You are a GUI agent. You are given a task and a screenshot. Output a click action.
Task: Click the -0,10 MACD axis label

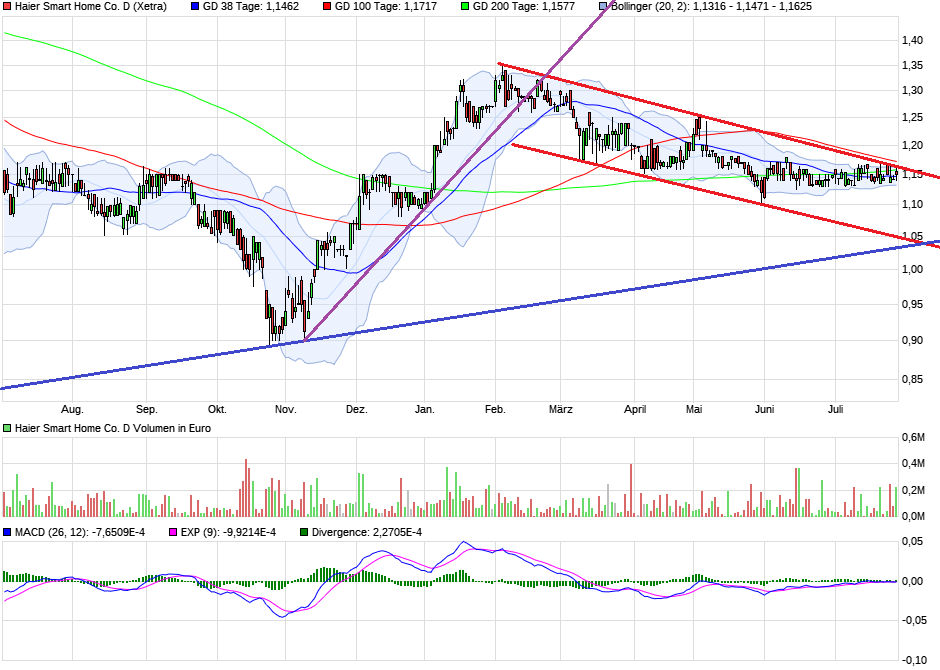[911, 660]
